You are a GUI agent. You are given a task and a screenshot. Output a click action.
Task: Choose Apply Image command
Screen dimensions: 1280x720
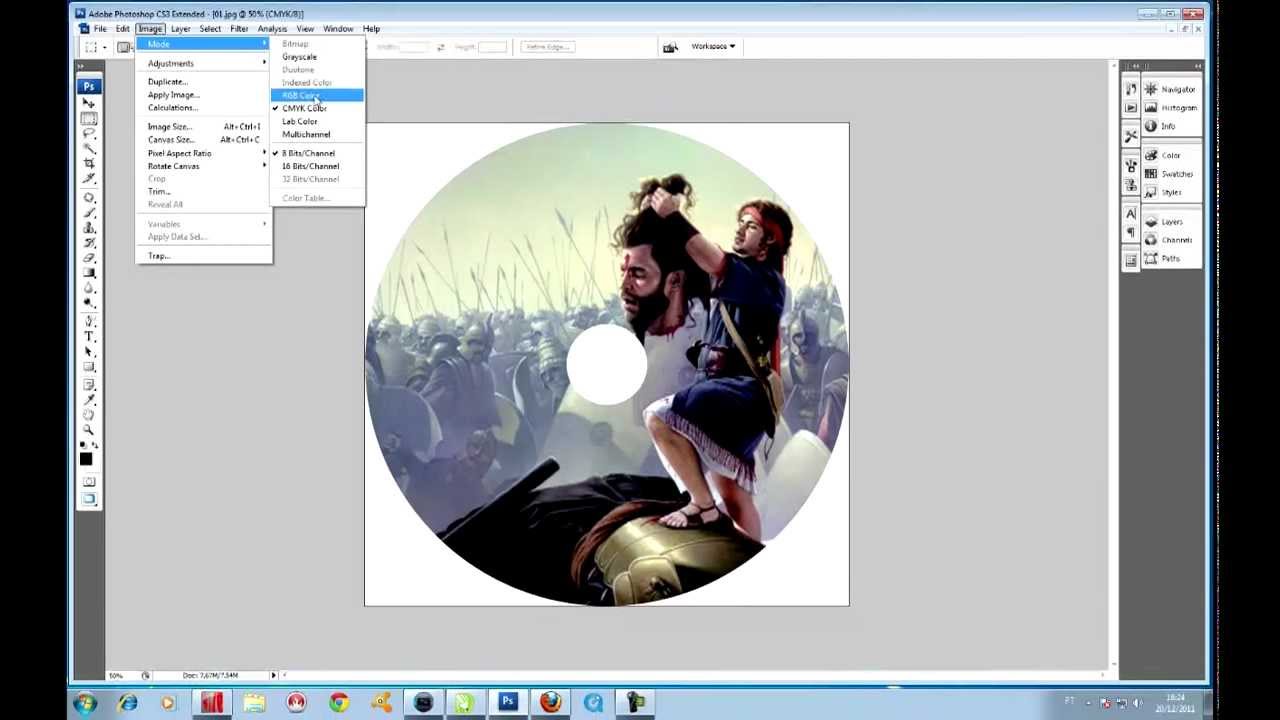tap(203, 95)
